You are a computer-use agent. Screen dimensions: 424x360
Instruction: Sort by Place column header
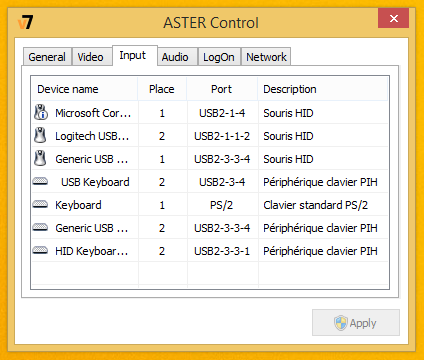[162, 89]
